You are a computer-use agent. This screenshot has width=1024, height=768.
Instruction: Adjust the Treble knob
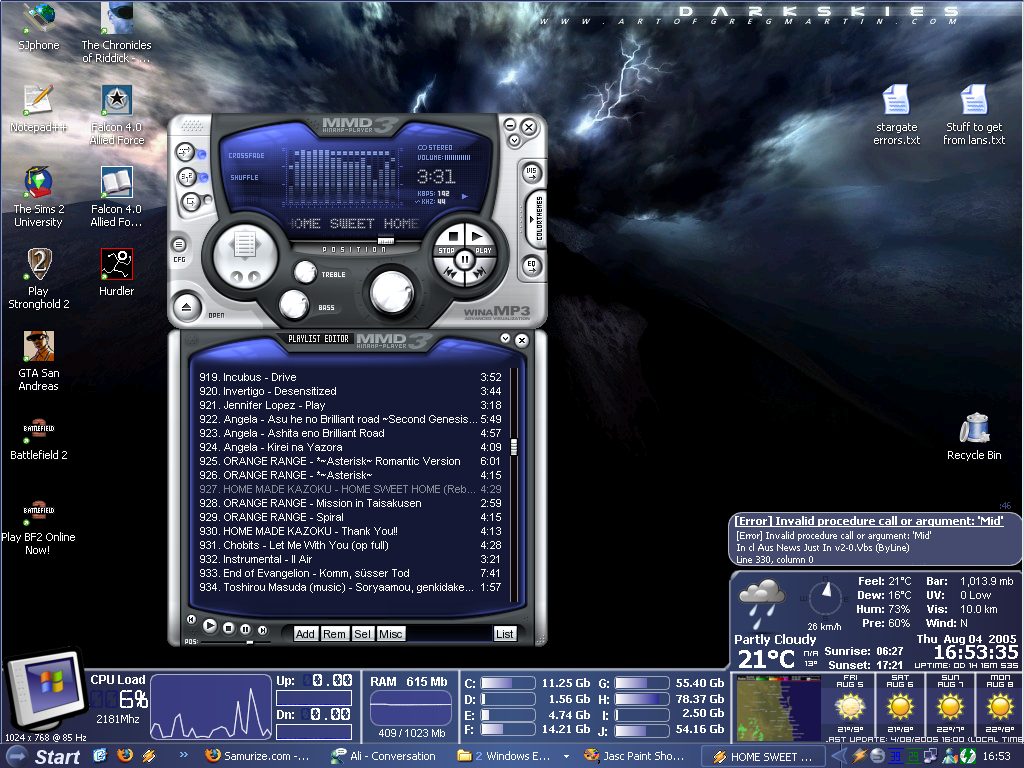(x=304, y=272)
